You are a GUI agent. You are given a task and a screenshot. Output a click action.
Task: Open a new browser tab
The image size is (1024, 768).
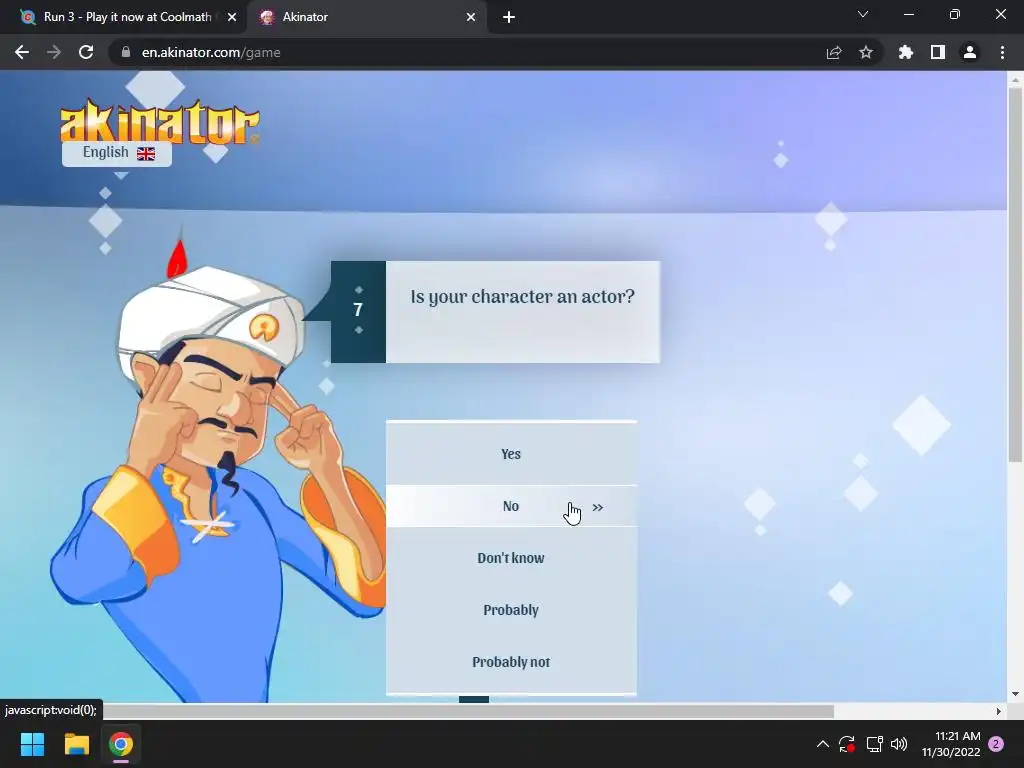tap(509, 17)
